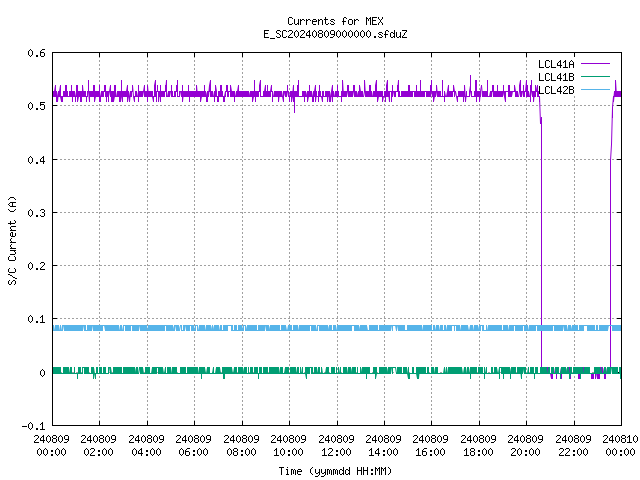The width and height of the screenshot is (640, 480).
Task: Select the LCL41B legend label
Action: pyautogui.click(x=556, y=77)
